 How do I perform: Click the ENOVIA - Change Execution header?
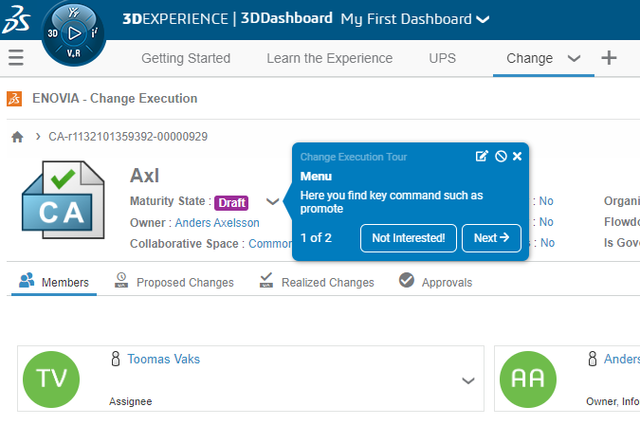pyautogui.click(x=115, y=98)
